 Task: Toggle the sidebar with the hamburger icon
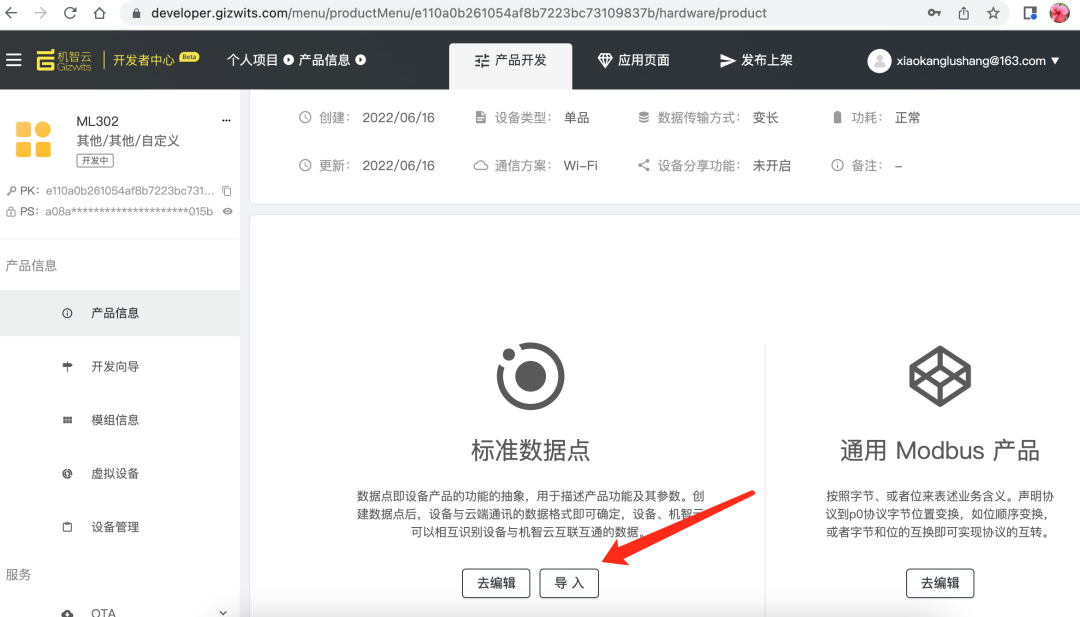[14, 59]
